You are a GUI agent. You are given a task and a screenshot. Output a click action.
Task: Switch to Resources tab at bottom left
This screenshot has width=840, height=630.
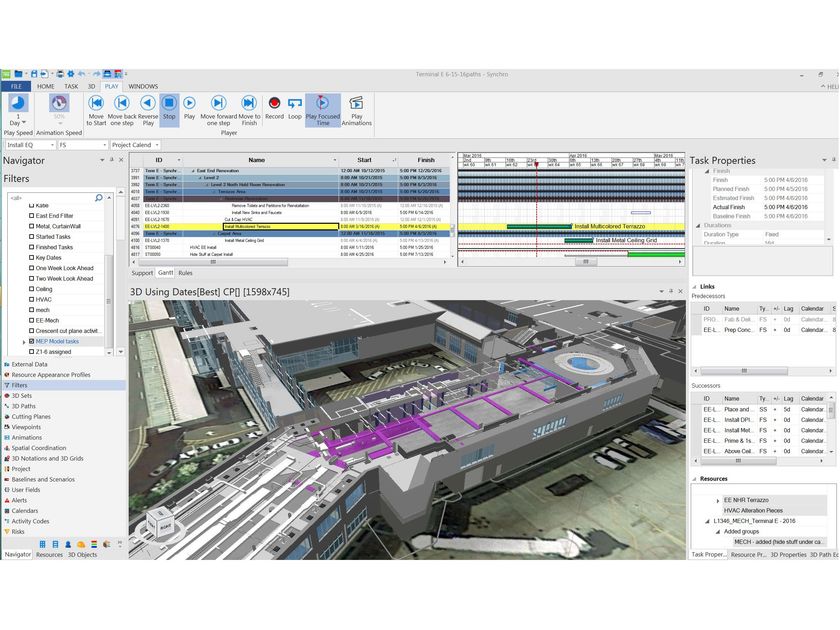pos(49,554)
